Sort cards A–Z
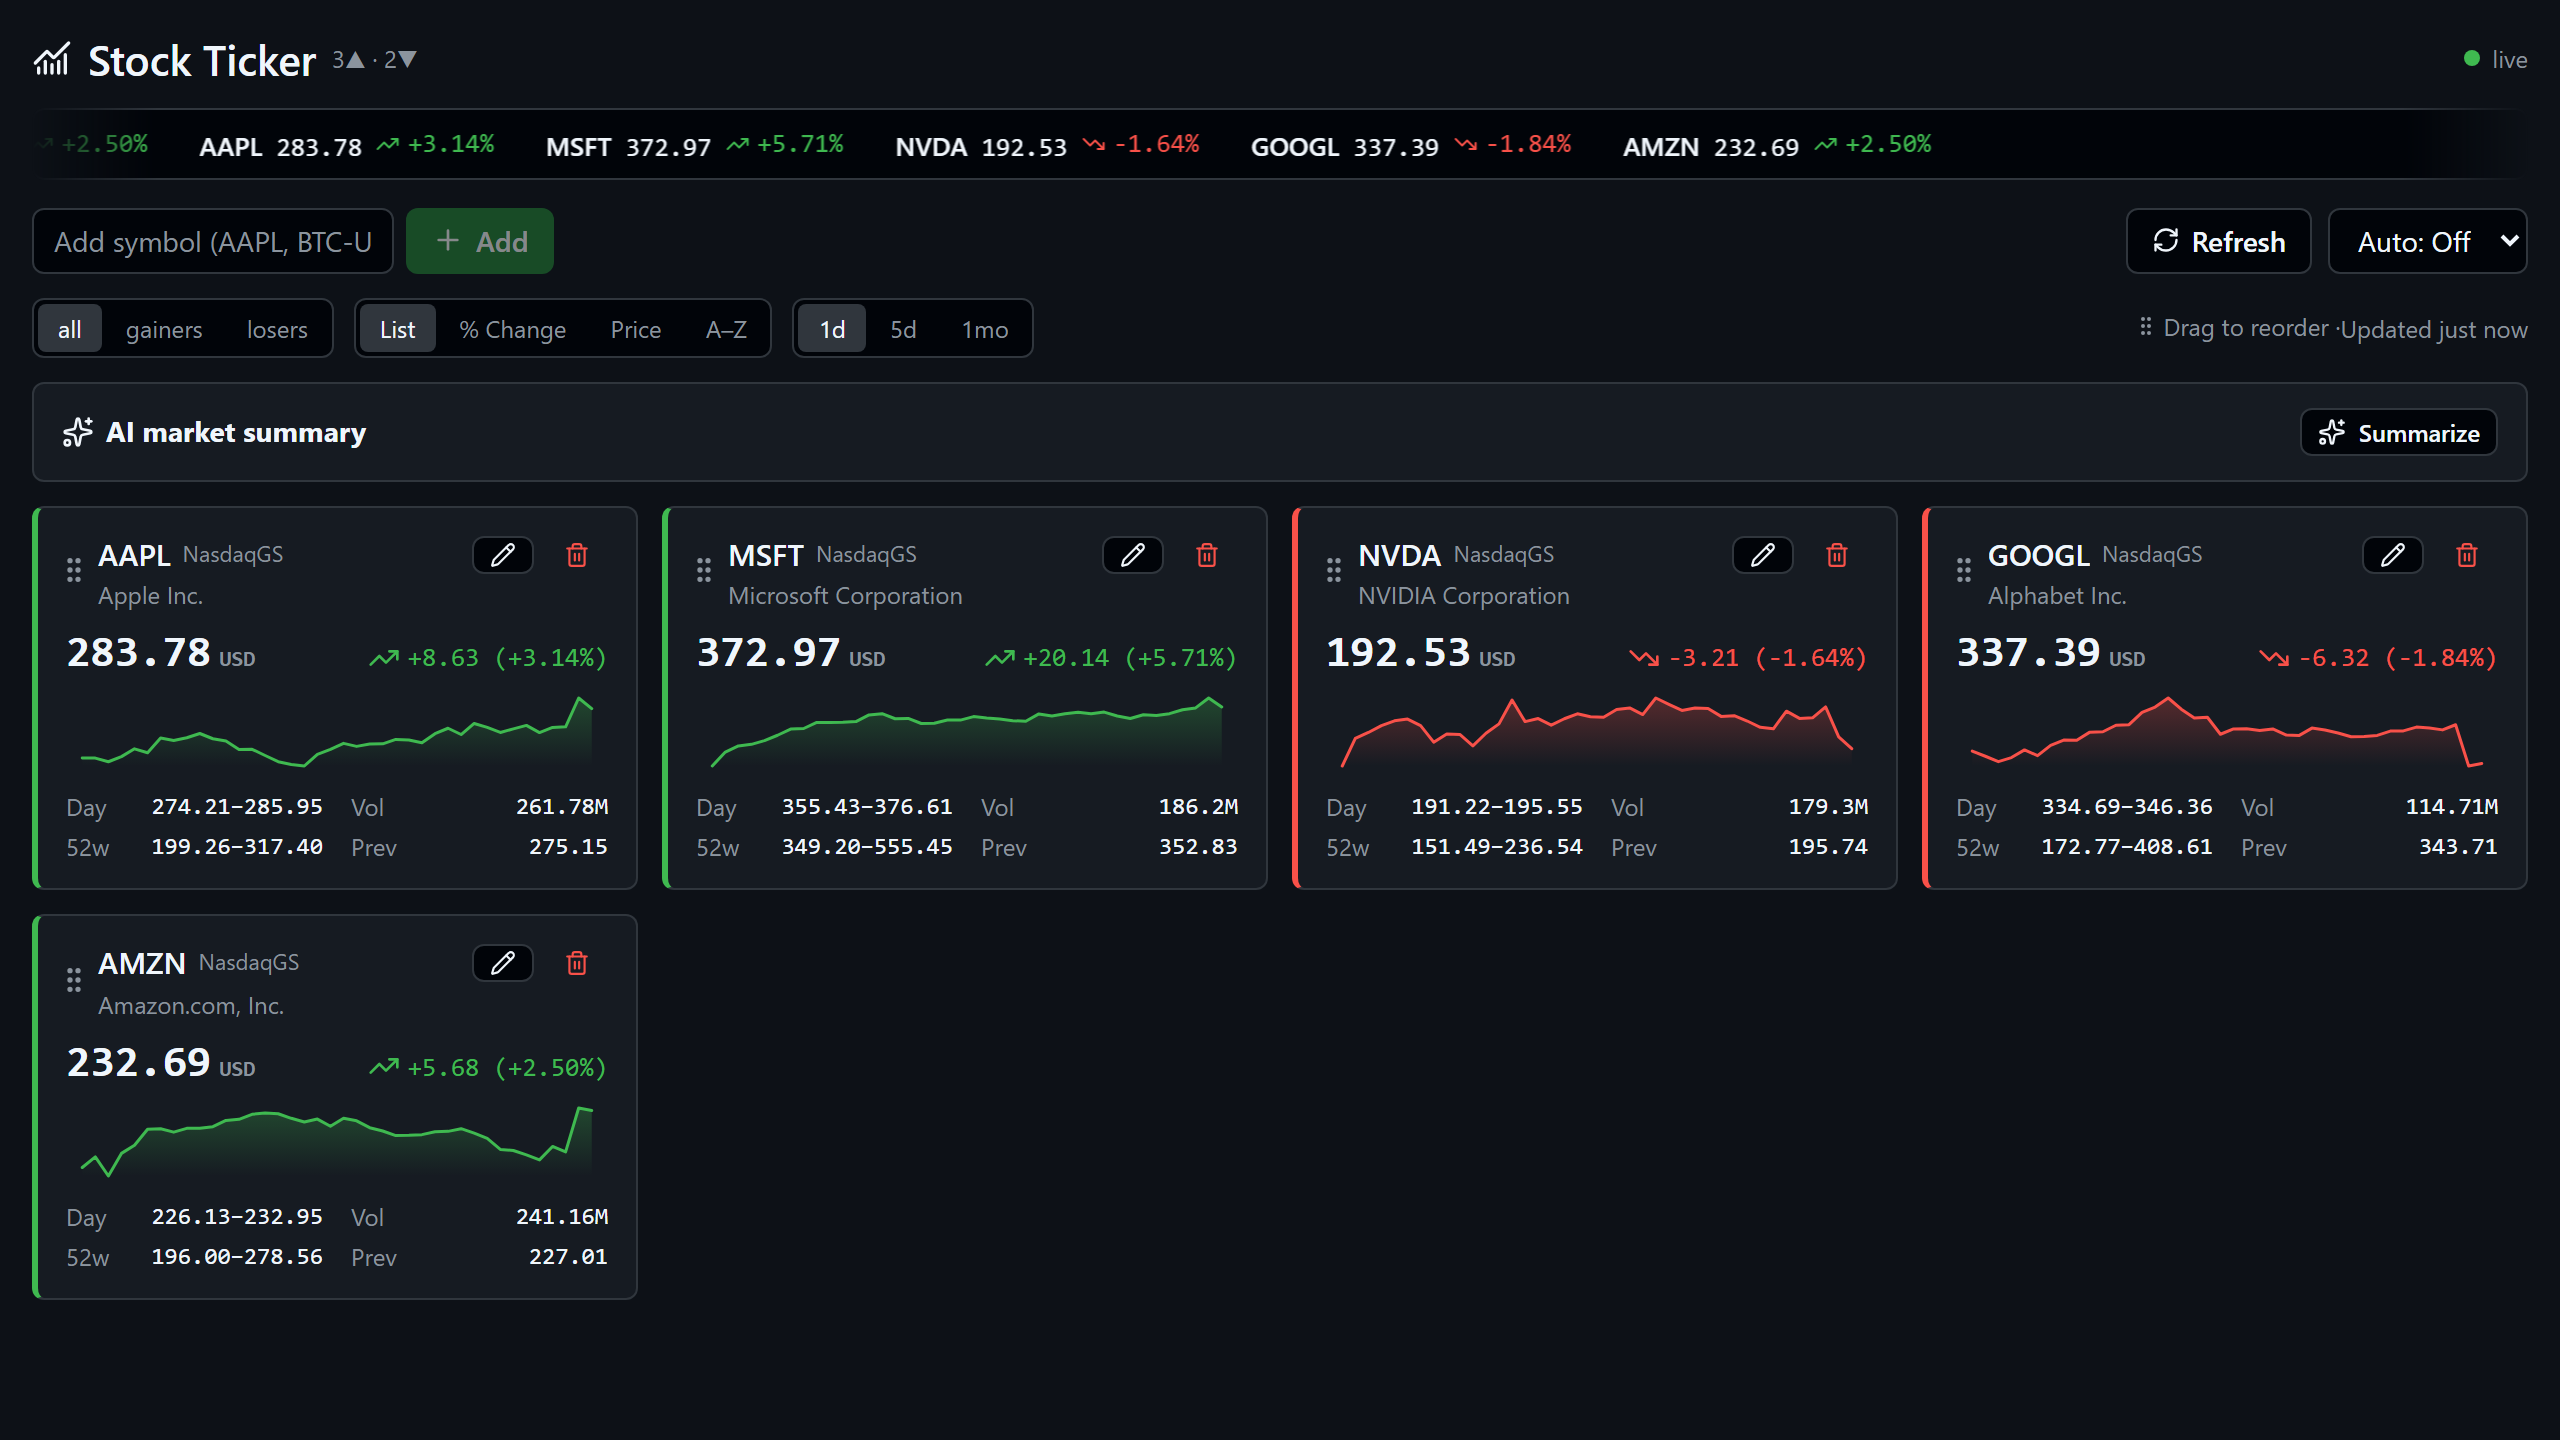The image size is (2560, 1440). pos(726,329)
